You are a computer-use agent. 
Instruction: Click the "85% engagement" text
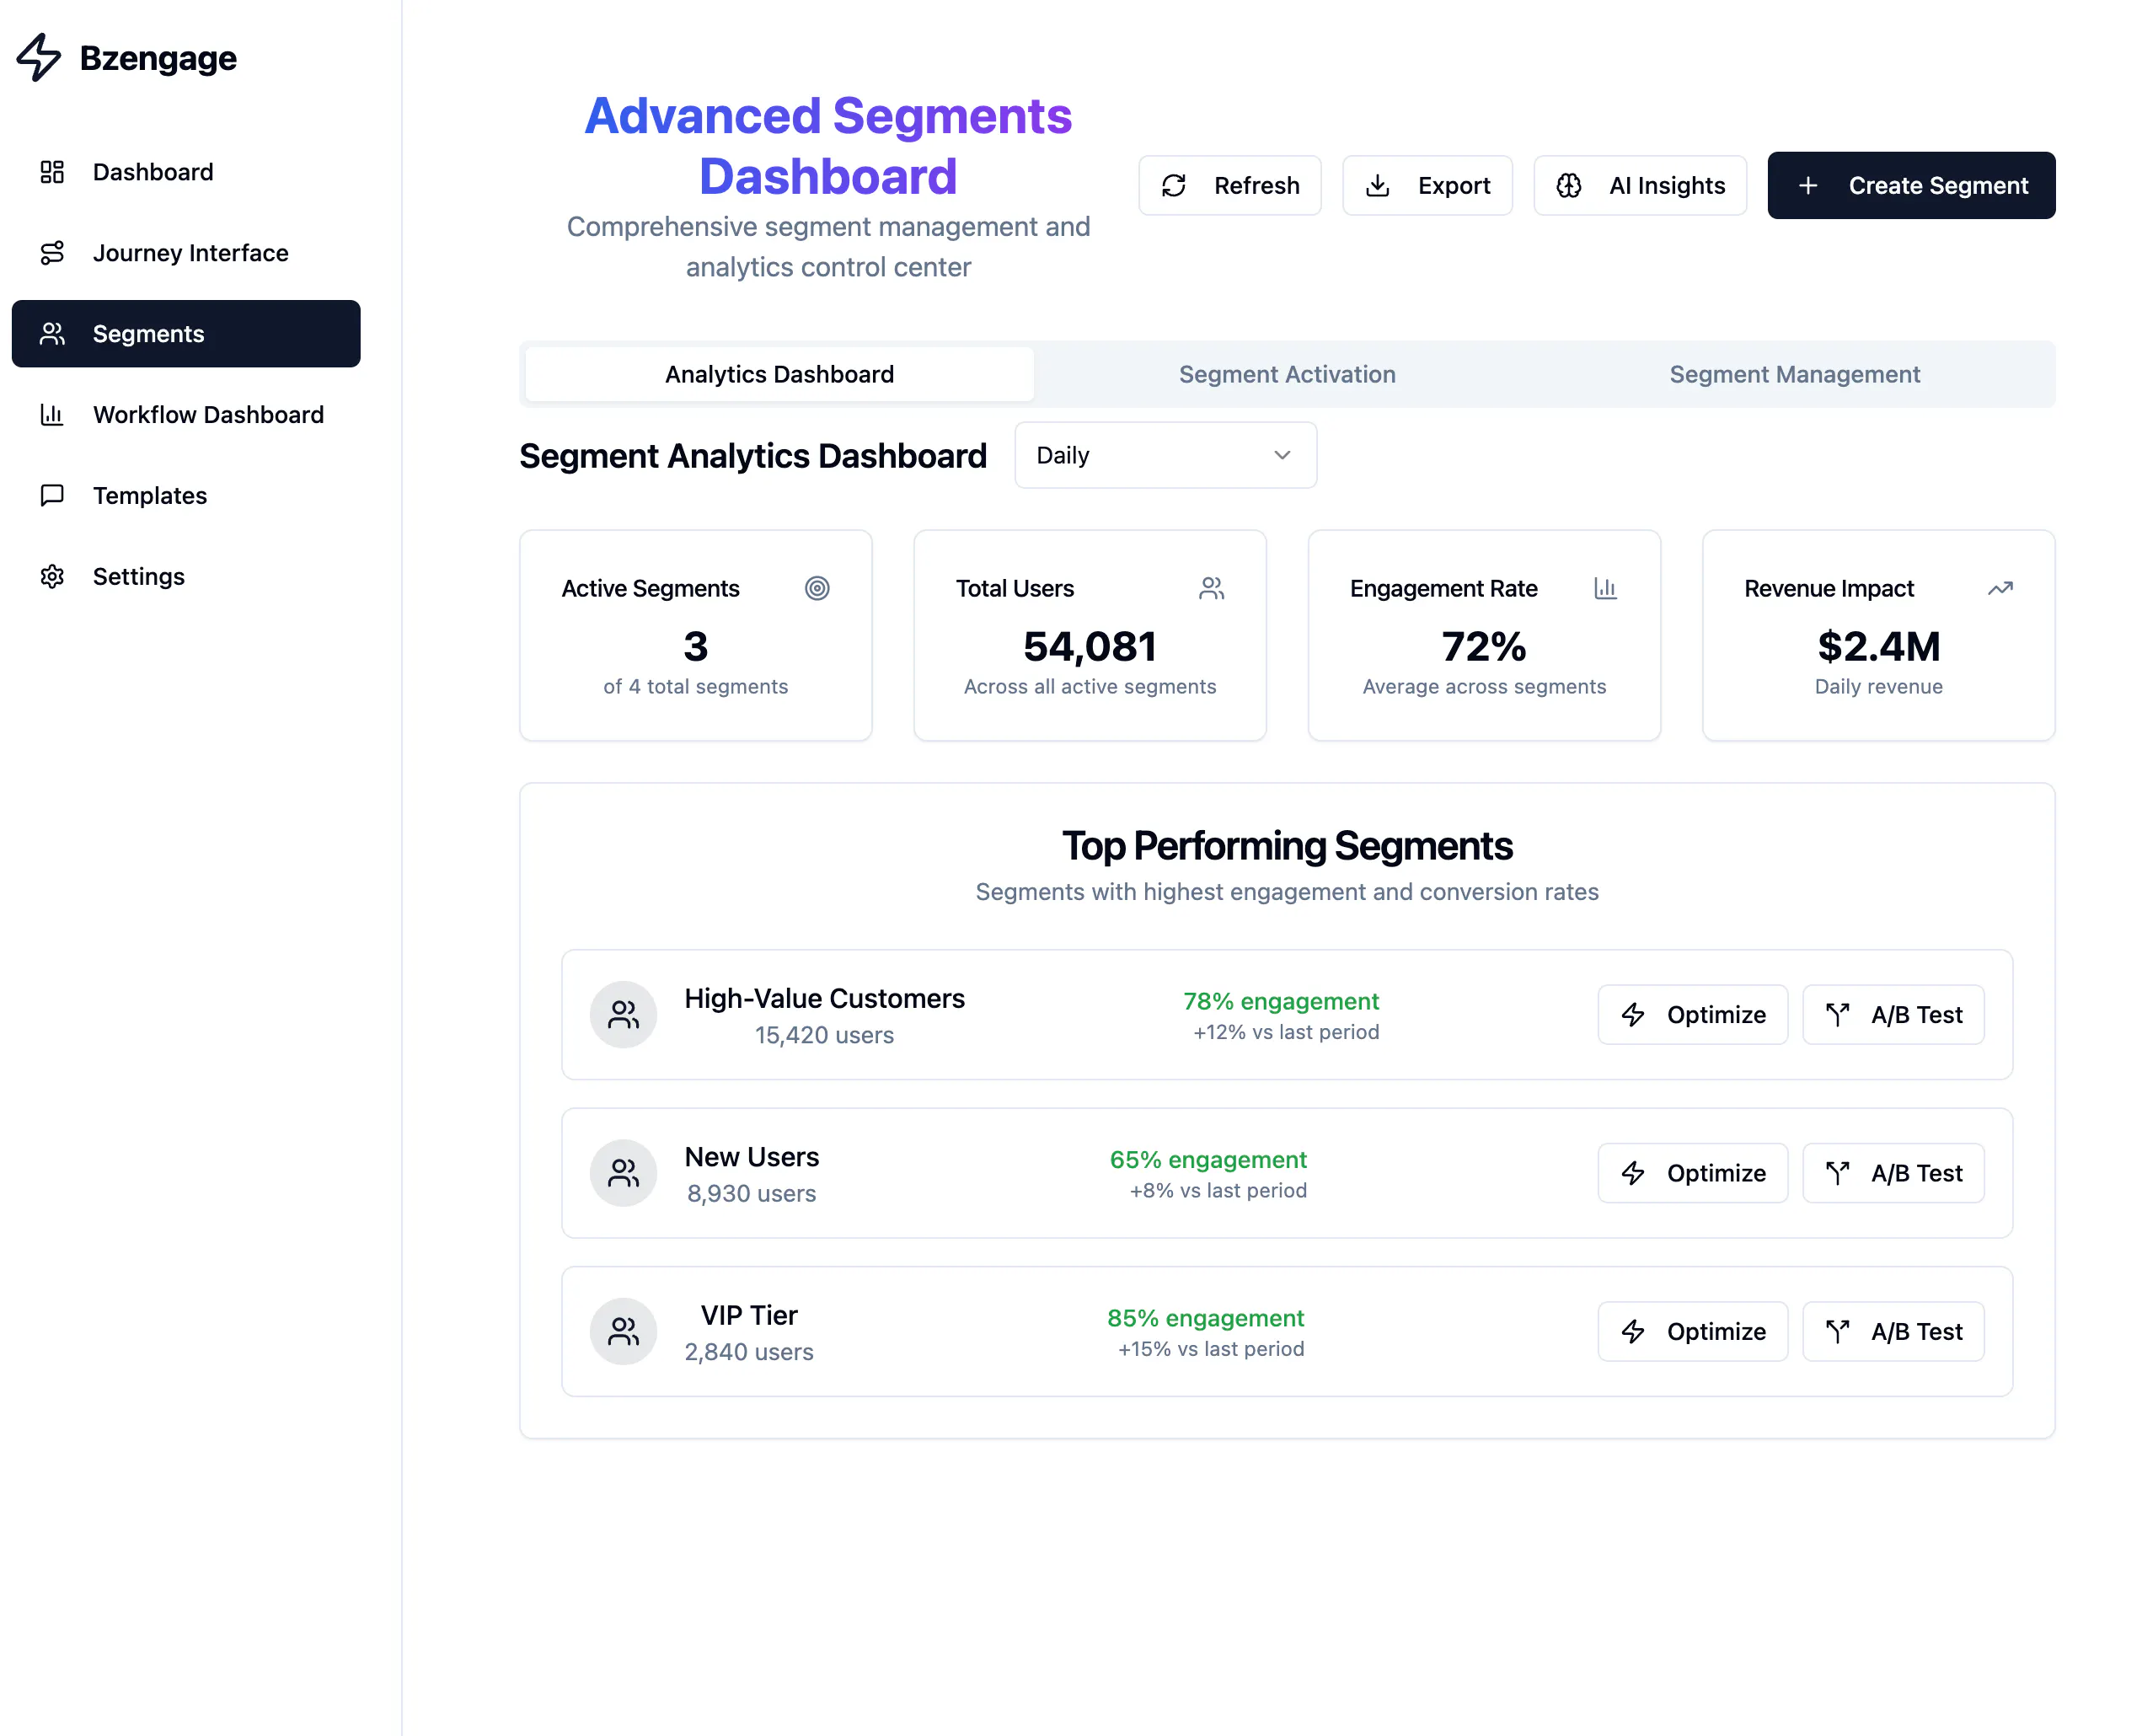tap(1205, 1318)
